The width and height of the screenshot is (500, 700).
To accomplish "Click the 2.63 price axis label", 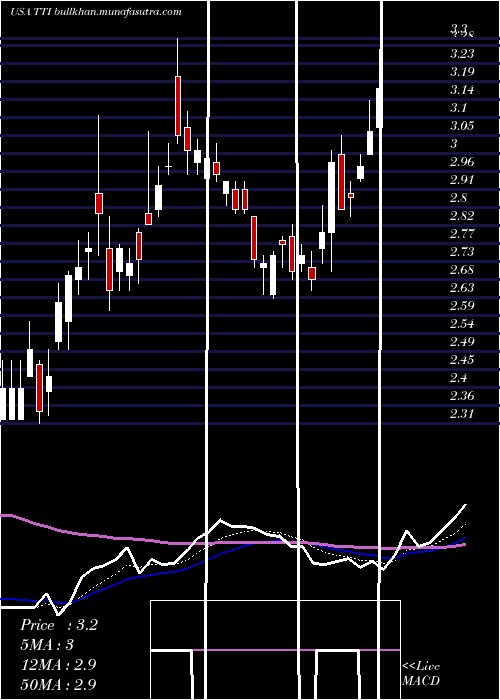I will click(462, 288).
